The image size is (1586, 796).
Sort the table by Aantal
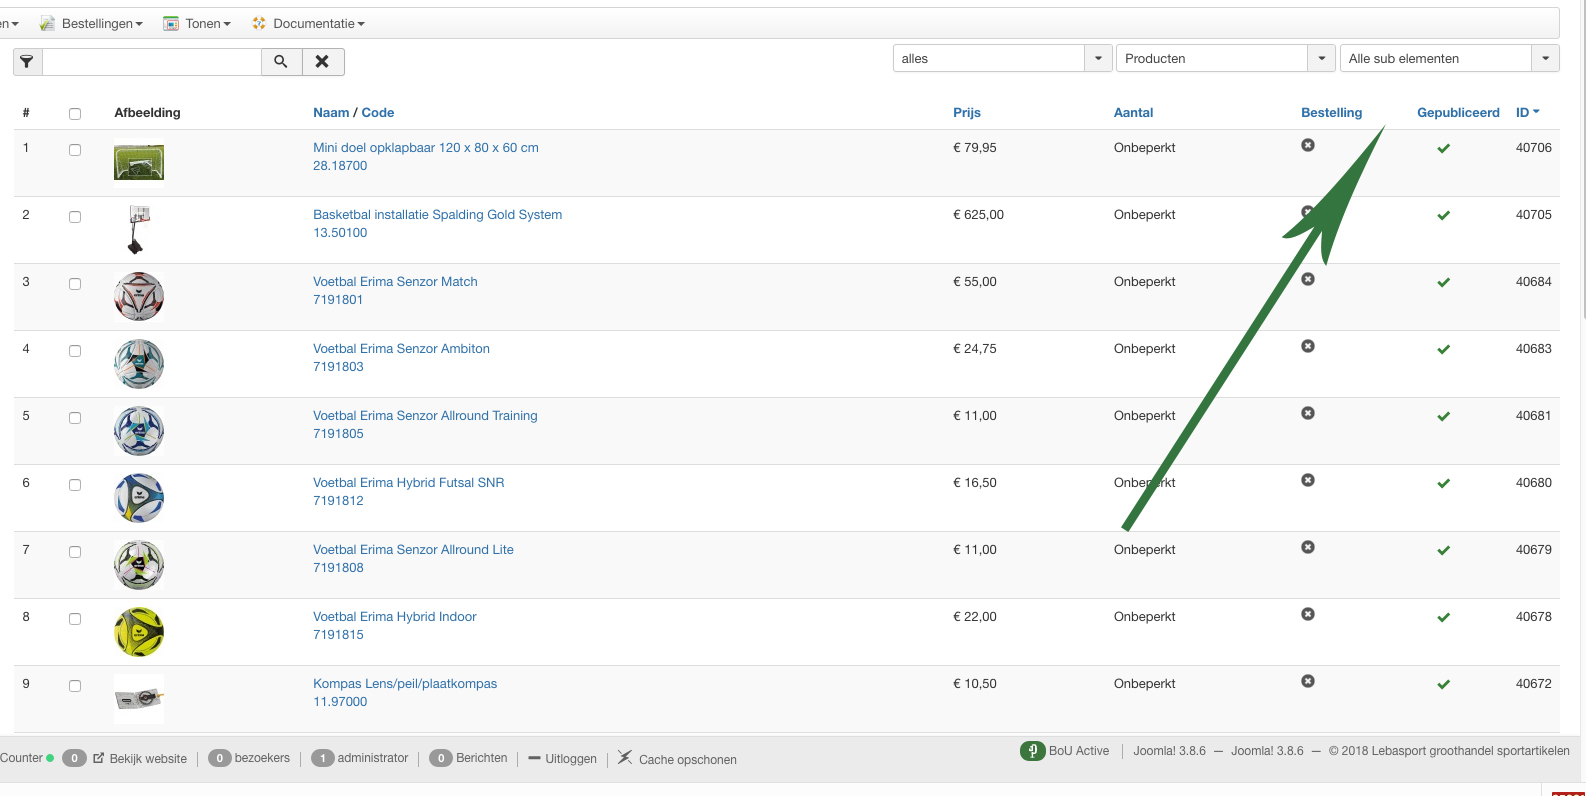[x=1134, y=113]
